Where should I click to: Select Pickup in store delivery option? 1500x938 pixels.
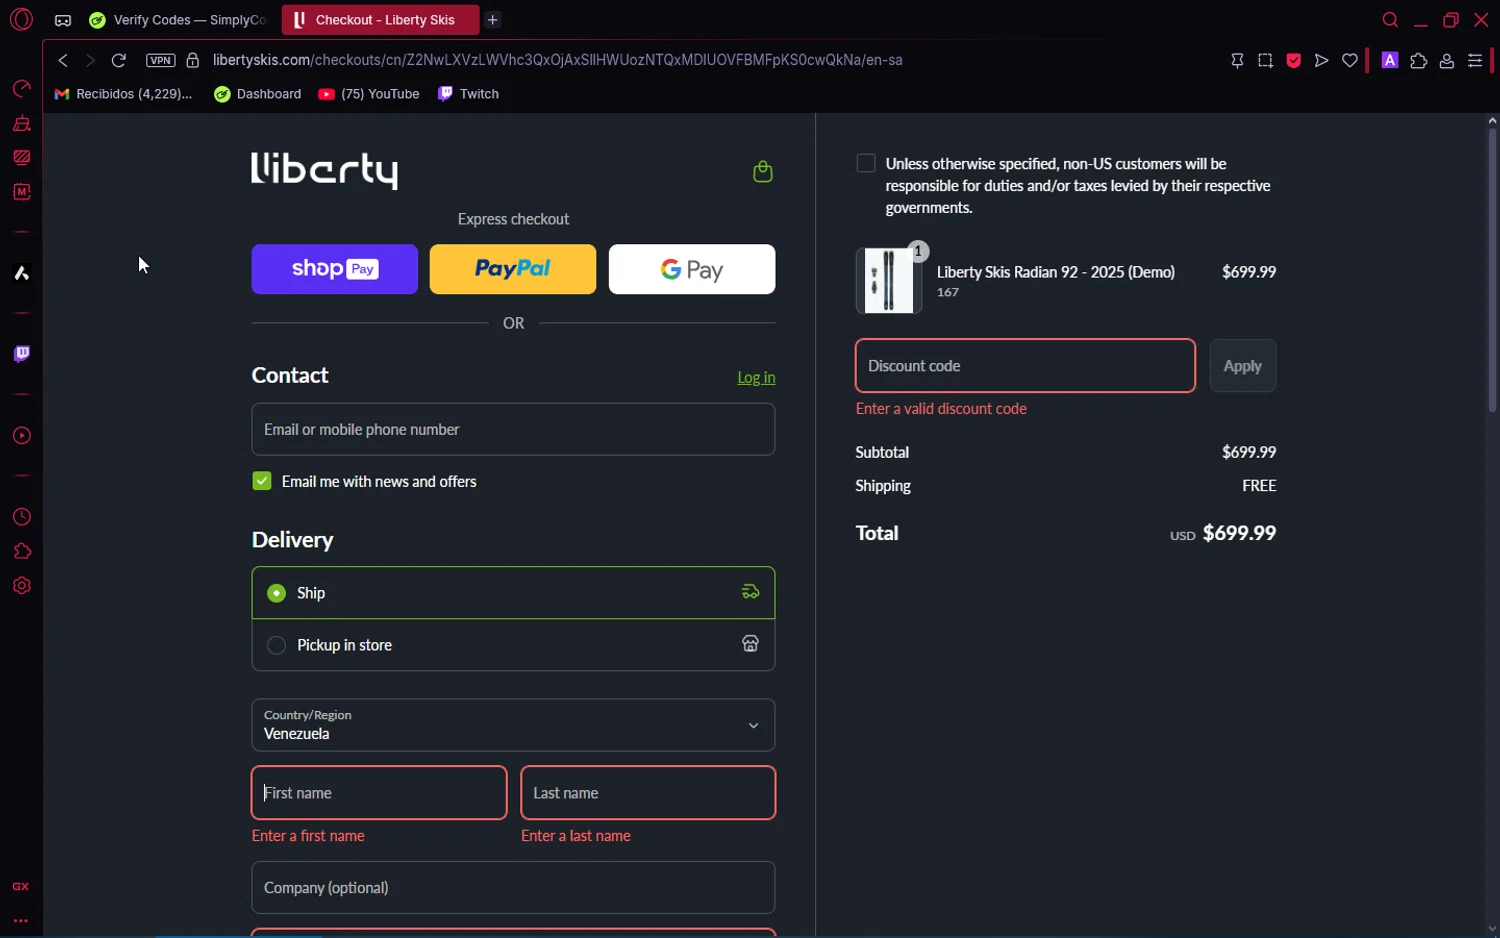(x=513, y=645)
